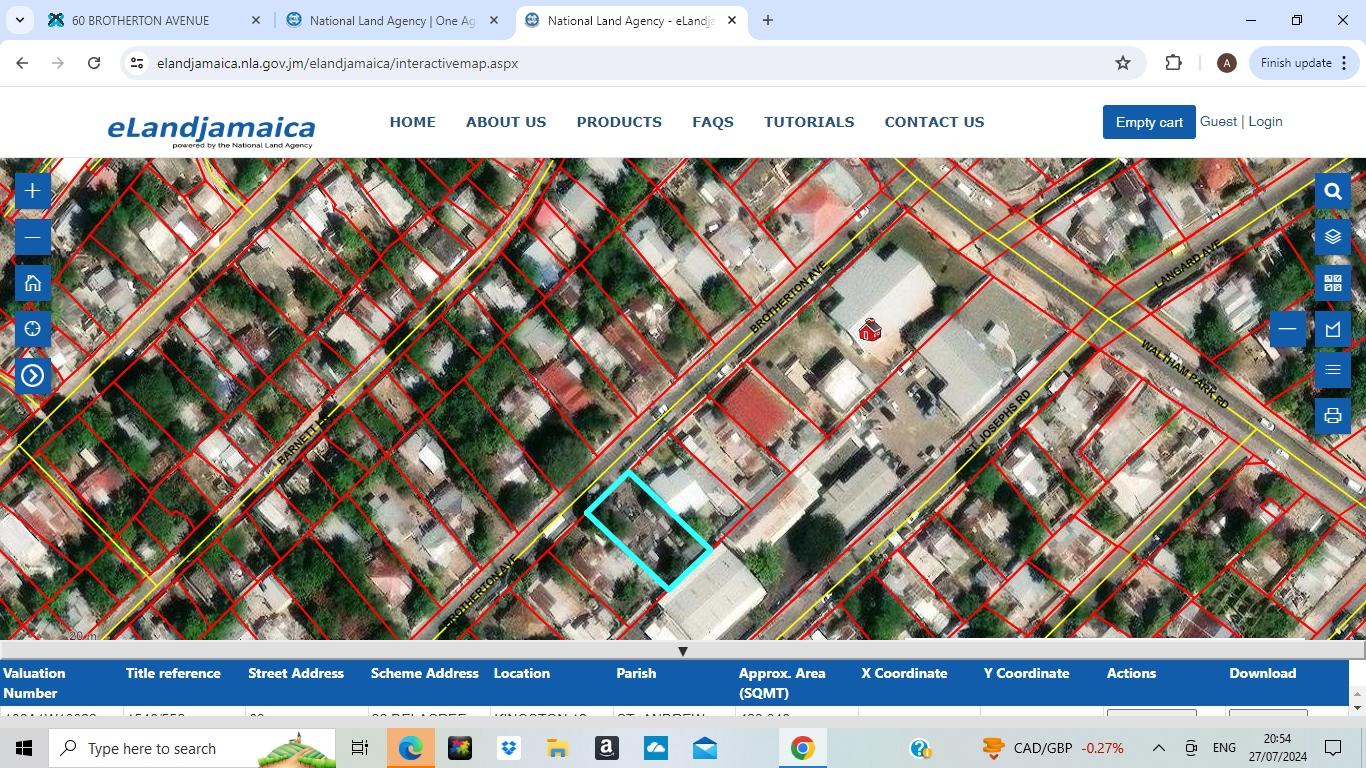Click the Empty cart button

1149,122
